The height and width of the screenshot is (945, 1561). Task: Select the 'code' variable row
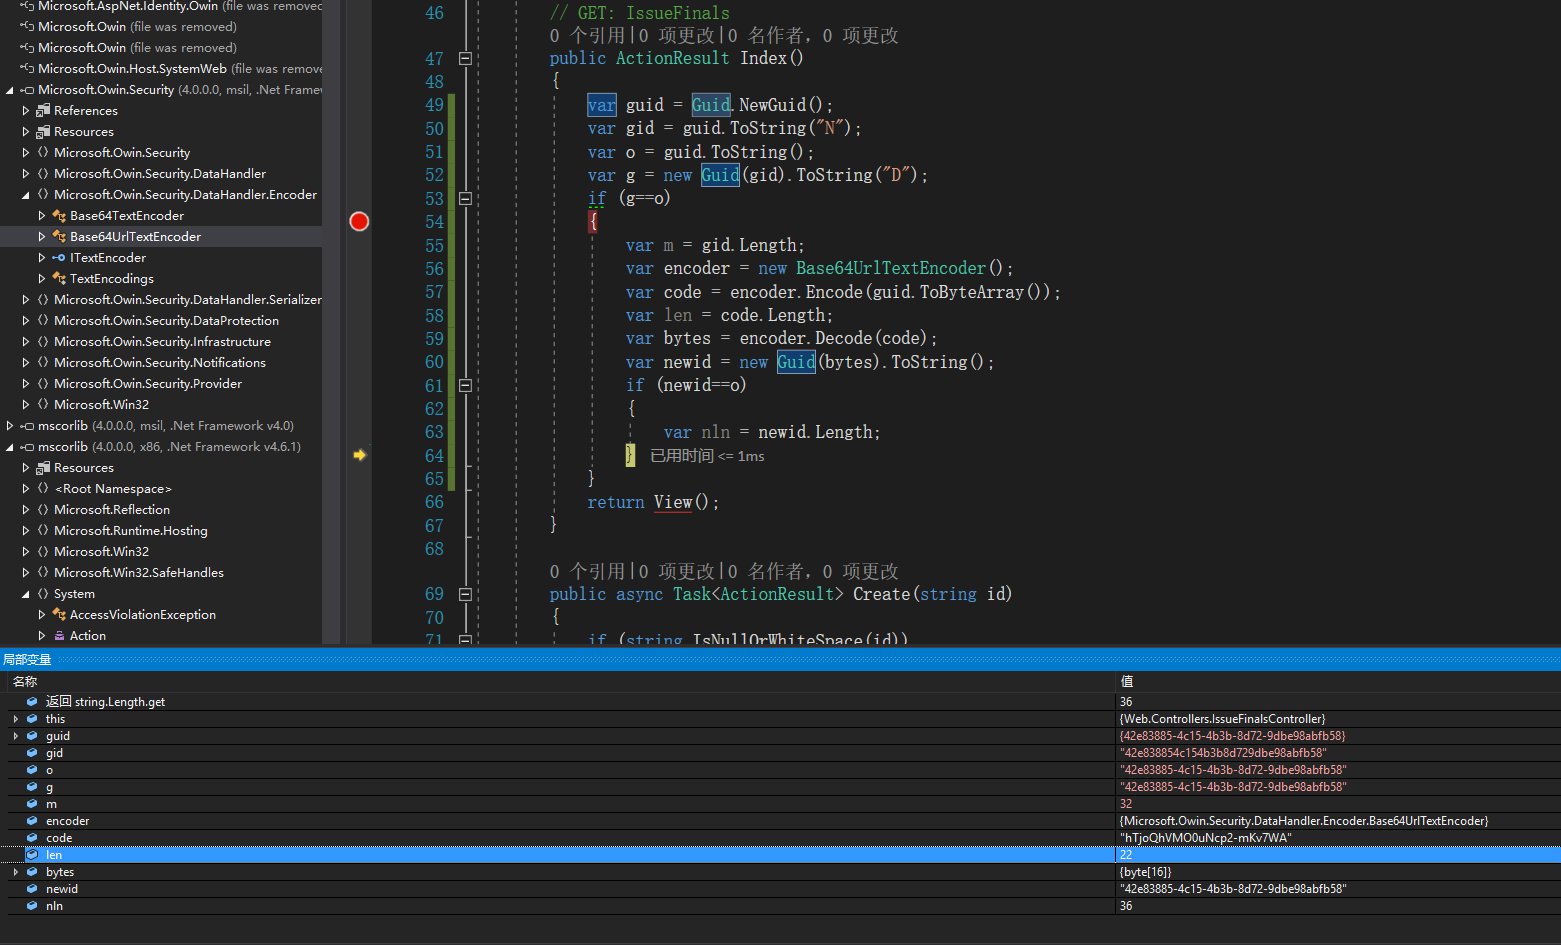click(59, 838)
